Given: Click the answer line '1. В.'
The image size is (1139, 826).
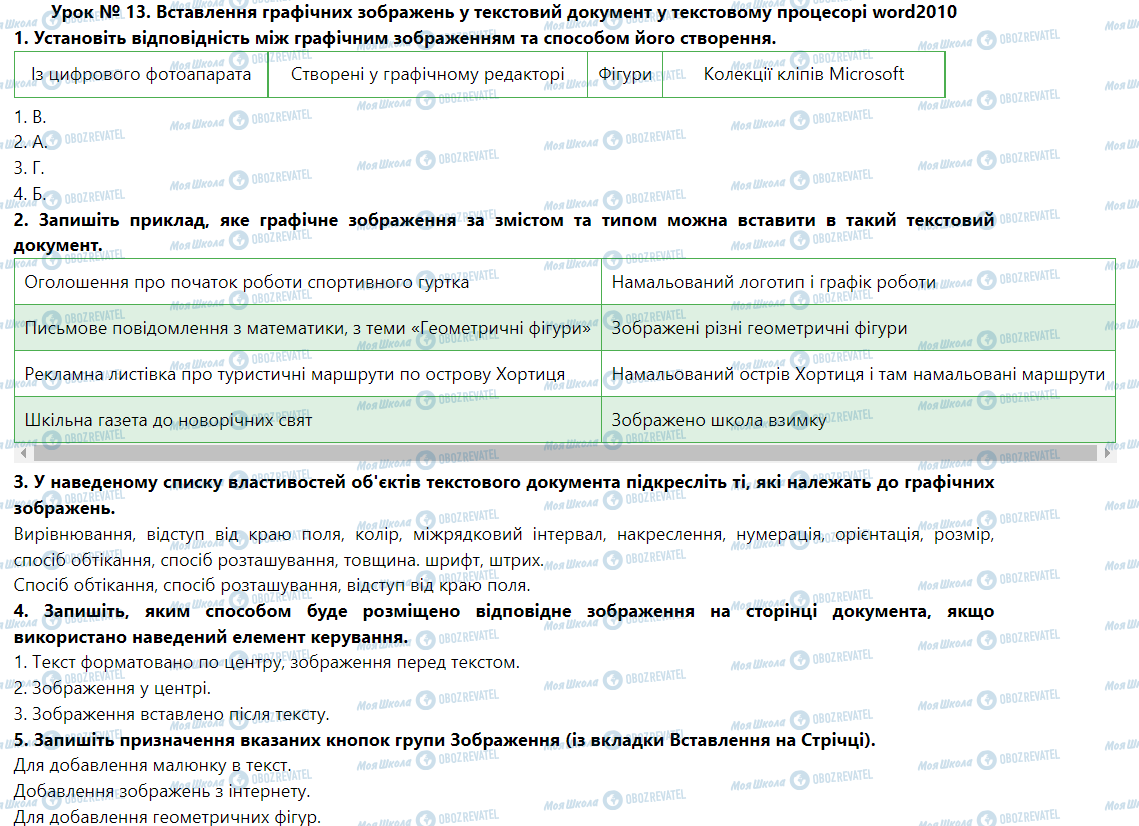Looking at the screenshot, I should (31, 117).
